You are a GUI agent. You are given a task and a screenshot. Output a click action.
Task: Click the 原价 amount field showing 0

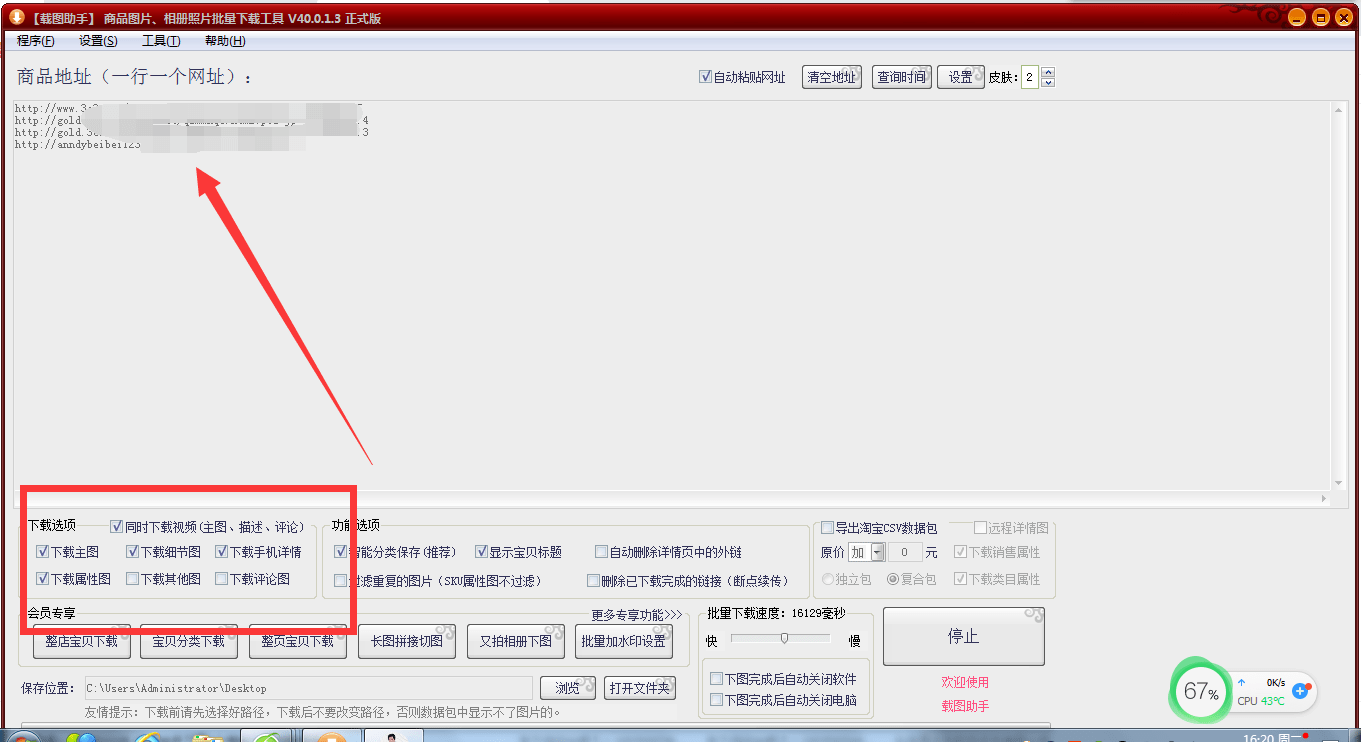click(905, 552)
